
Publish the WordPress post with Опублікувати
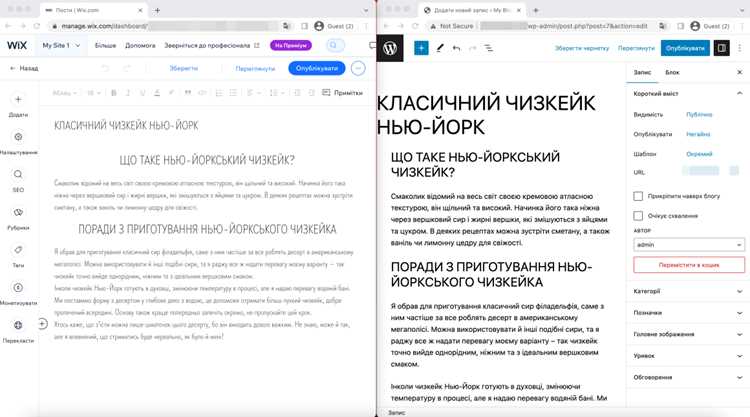tap(685, 48)
